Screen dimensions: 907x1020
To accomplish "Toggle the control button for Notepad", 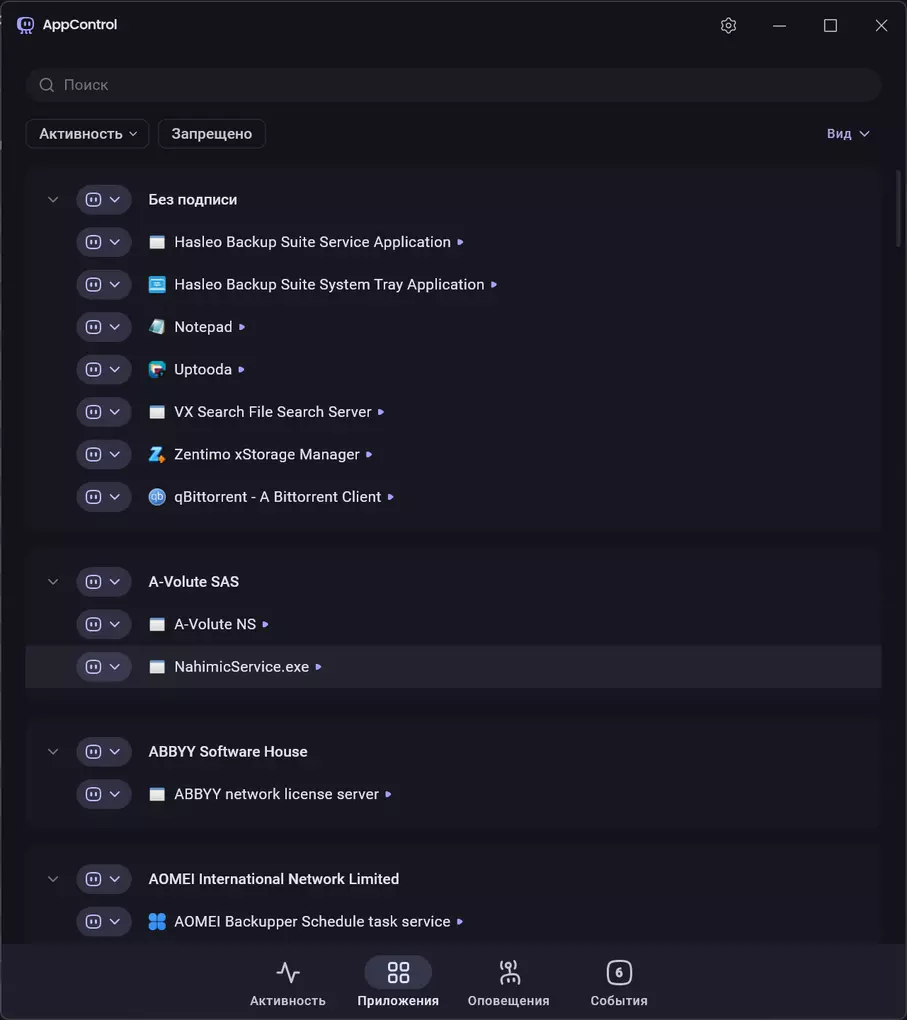I will click(x=94, y=327).
